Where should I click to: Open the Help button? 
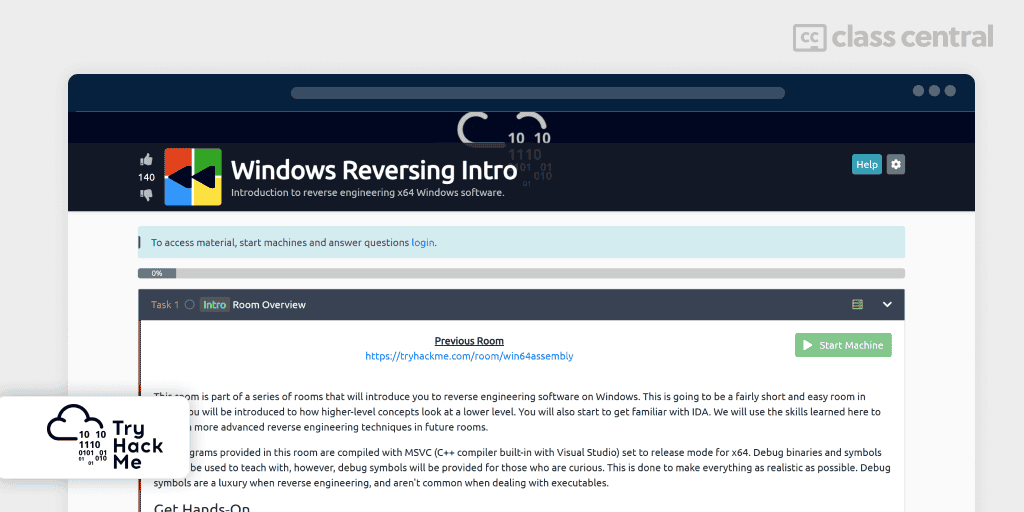pyautogui.click(x=867, y=165)
